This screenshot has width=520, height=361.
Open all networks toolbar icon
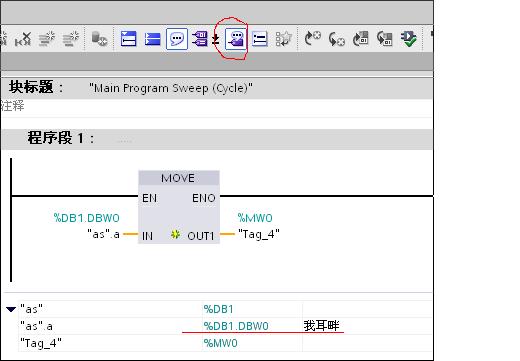129,39
